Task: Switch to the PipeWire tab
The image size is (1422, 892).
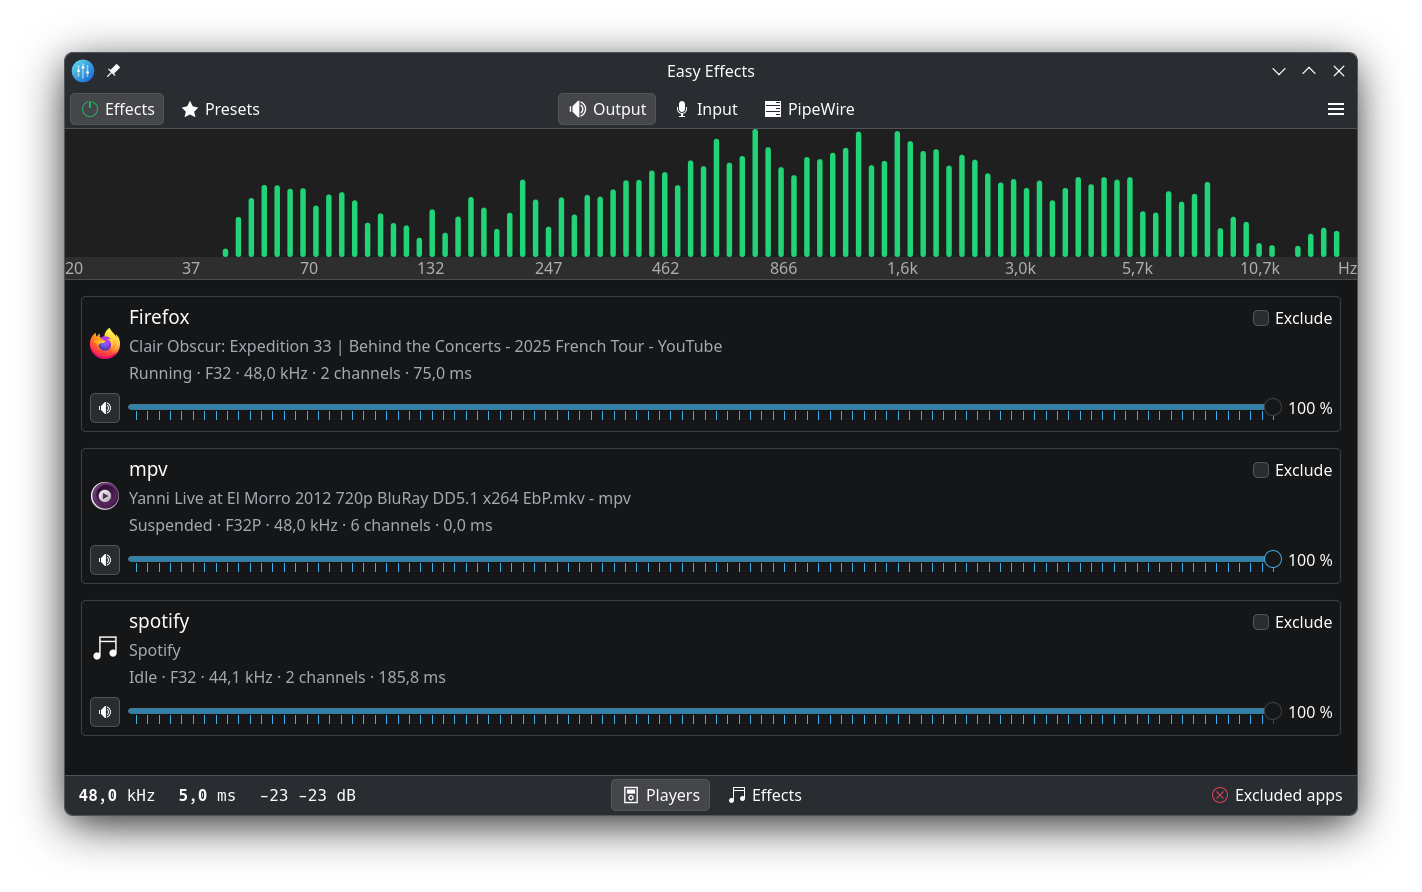Action: [809, 109]
